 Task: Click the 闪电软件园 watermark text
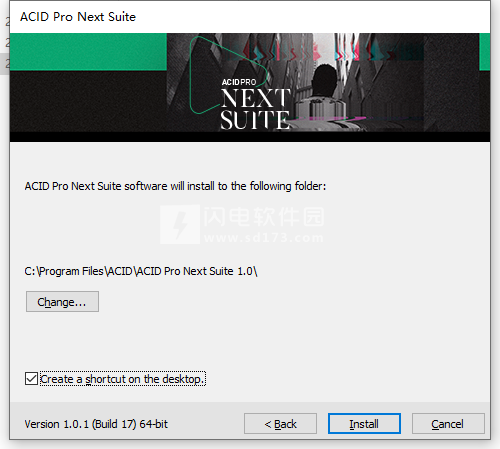click(264, 217)
